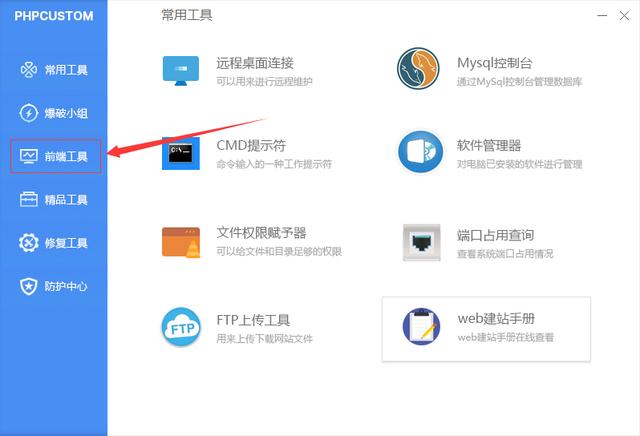
Task: Click description 命令输入的一种工作提示符
Action: pos(274,164)
